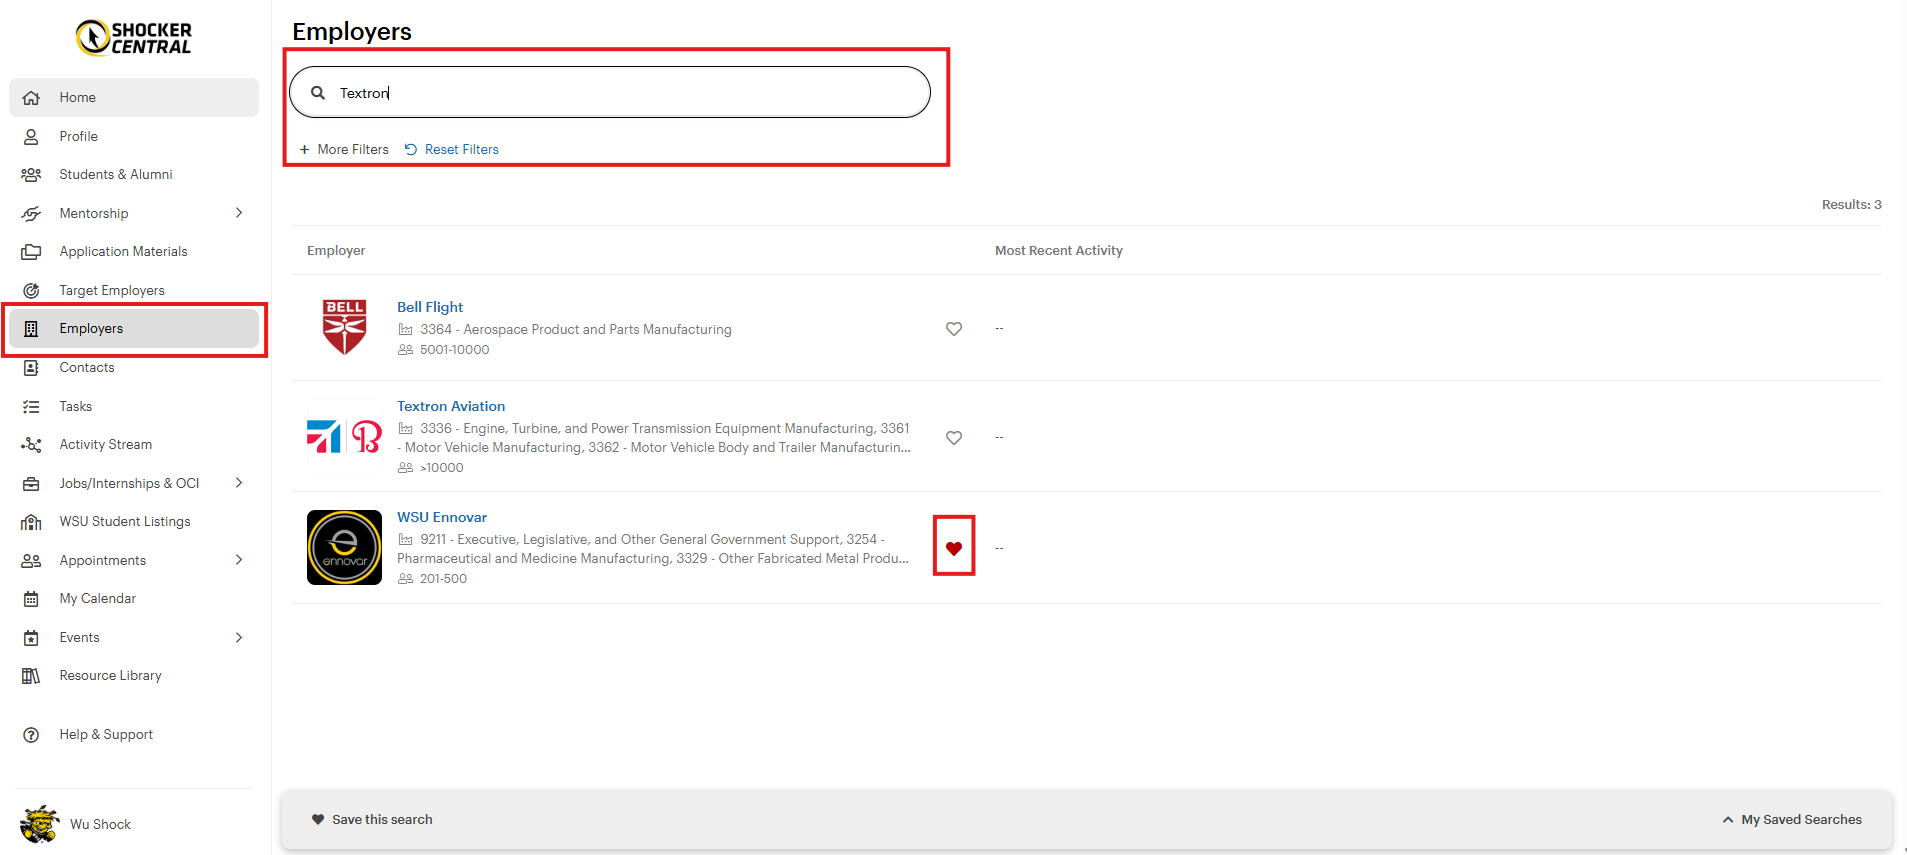This screenshot has width=1907, height=855.
Task: Favorite Textron Aviation with the heart
Action: point(954,438)
